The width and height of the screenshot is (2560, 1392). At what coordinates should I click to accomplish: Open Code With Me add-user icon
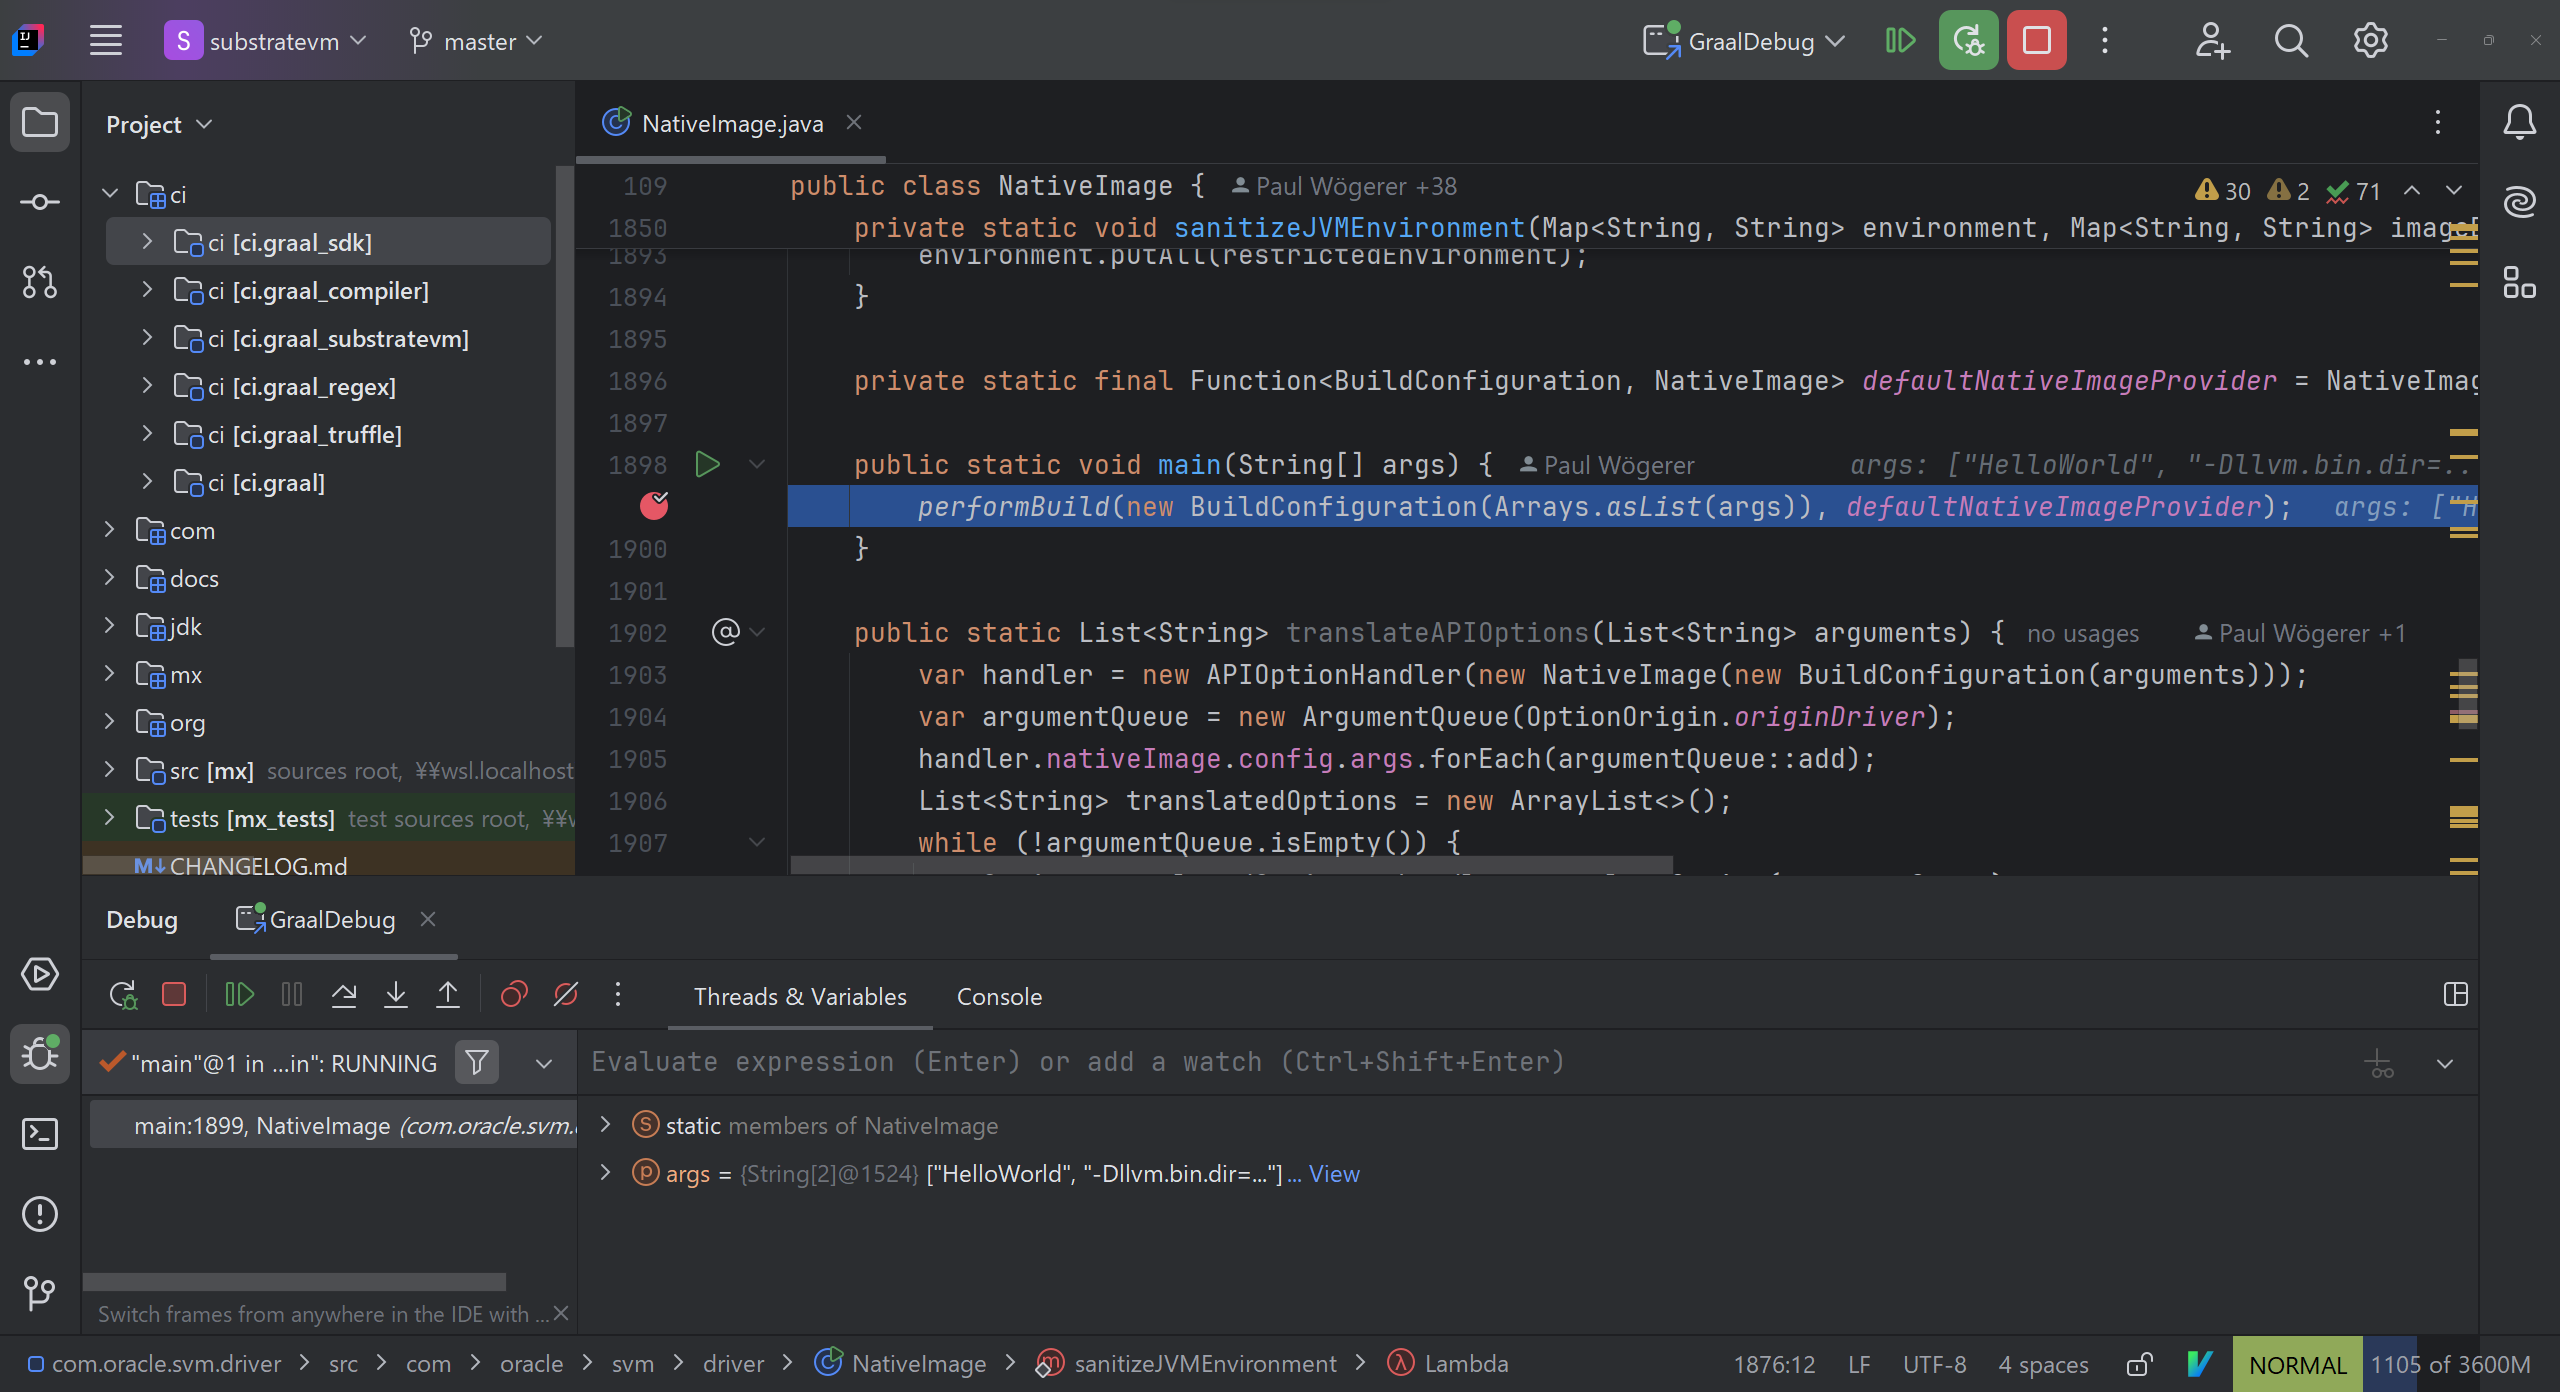pos(2212,41)
